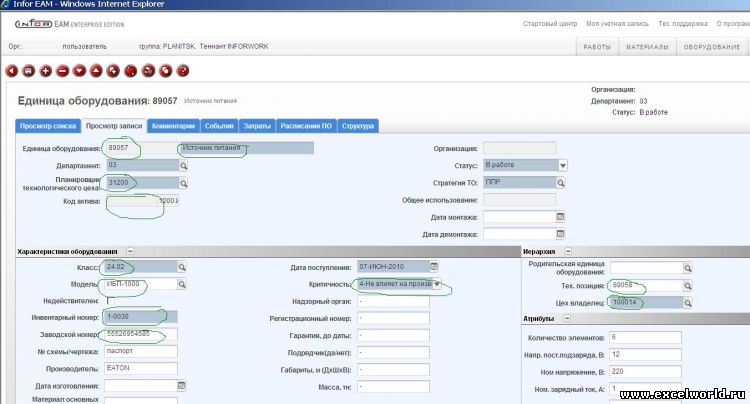Click the Оборудование navigation button
Image resolution: width=750 pixels, height=404 pixels.
pyautogui.click(x=711, y=46)
